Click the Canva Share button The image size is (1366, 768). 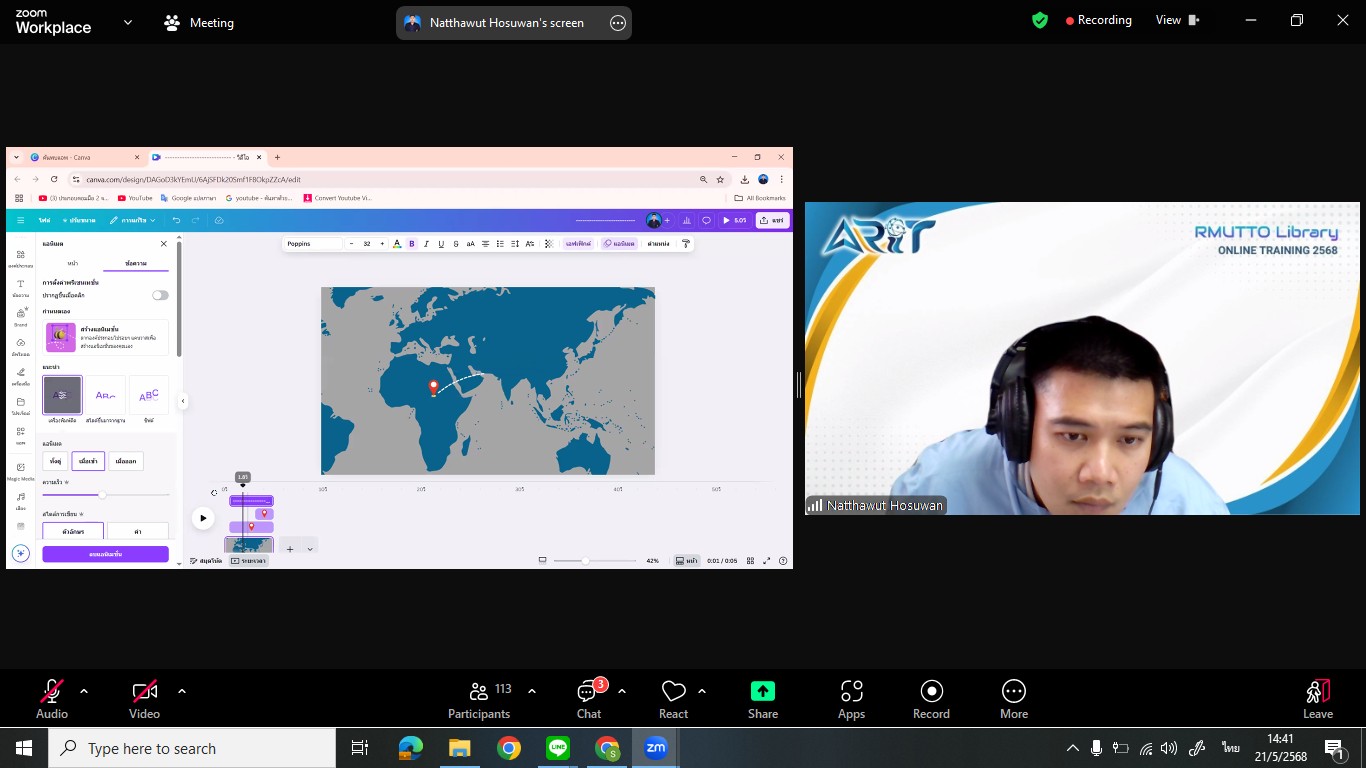(x=773, y=220)
